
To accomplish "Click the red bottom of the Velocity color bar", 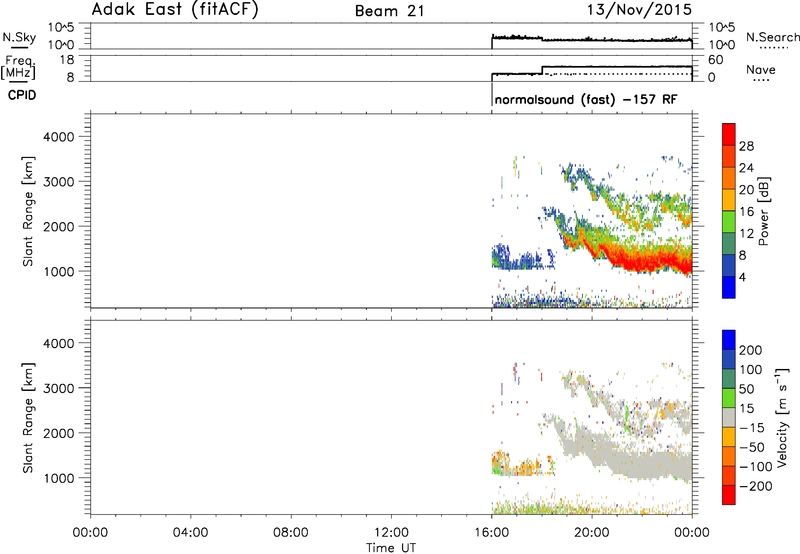I will [x=729, y=495].
